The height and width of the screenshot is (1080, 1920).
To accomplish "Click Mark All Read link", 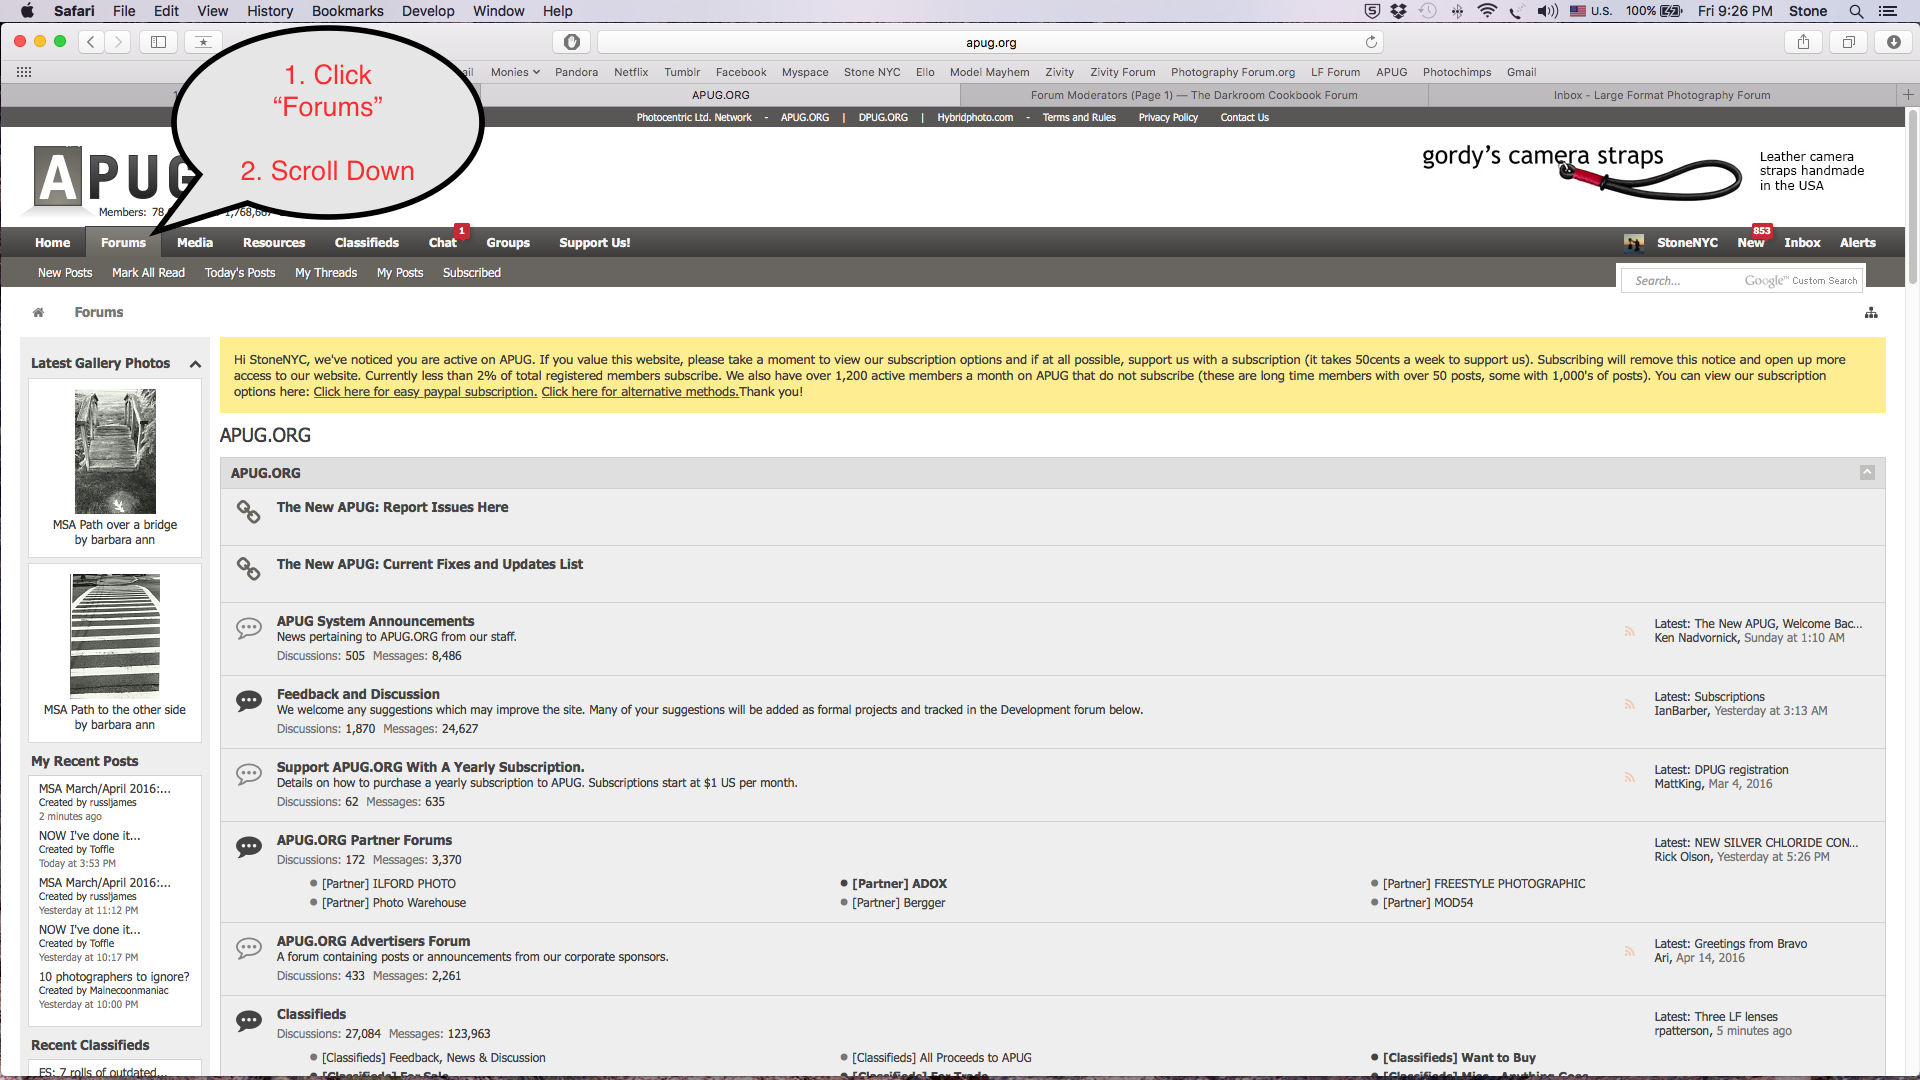I will pos(148,273).
